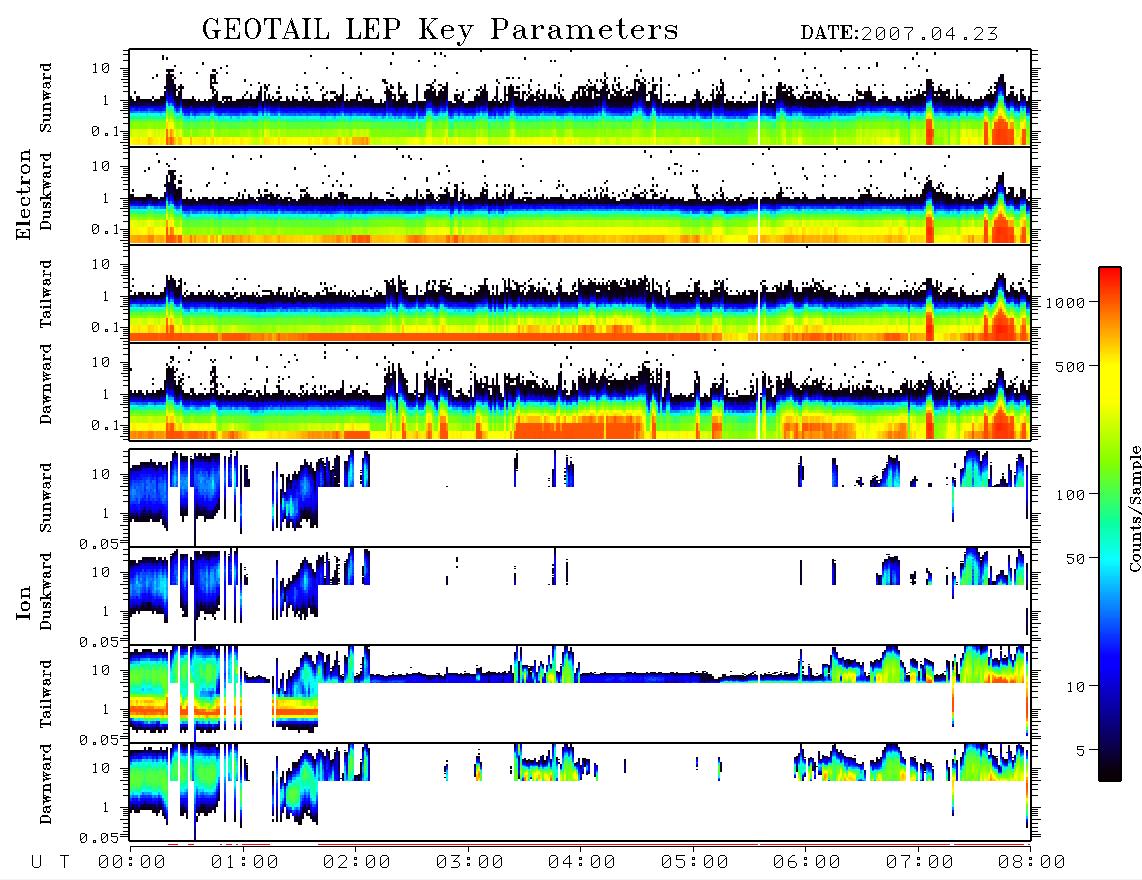Click the "0.05" tick of Ion Dawnward panel
The height and width of the screenshot is (880, 1142).
click(100, 838)
